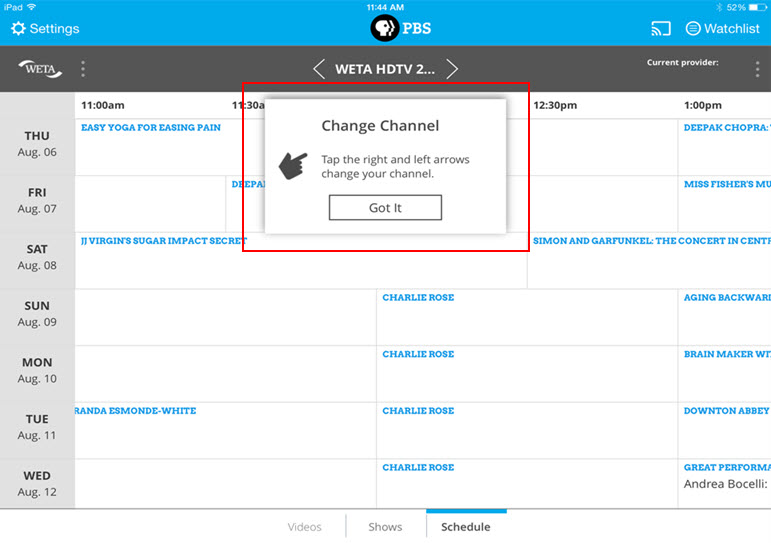This screenshot has width=771, height=543.
Task: Open the Watchlist
Action: coord(723,29)
